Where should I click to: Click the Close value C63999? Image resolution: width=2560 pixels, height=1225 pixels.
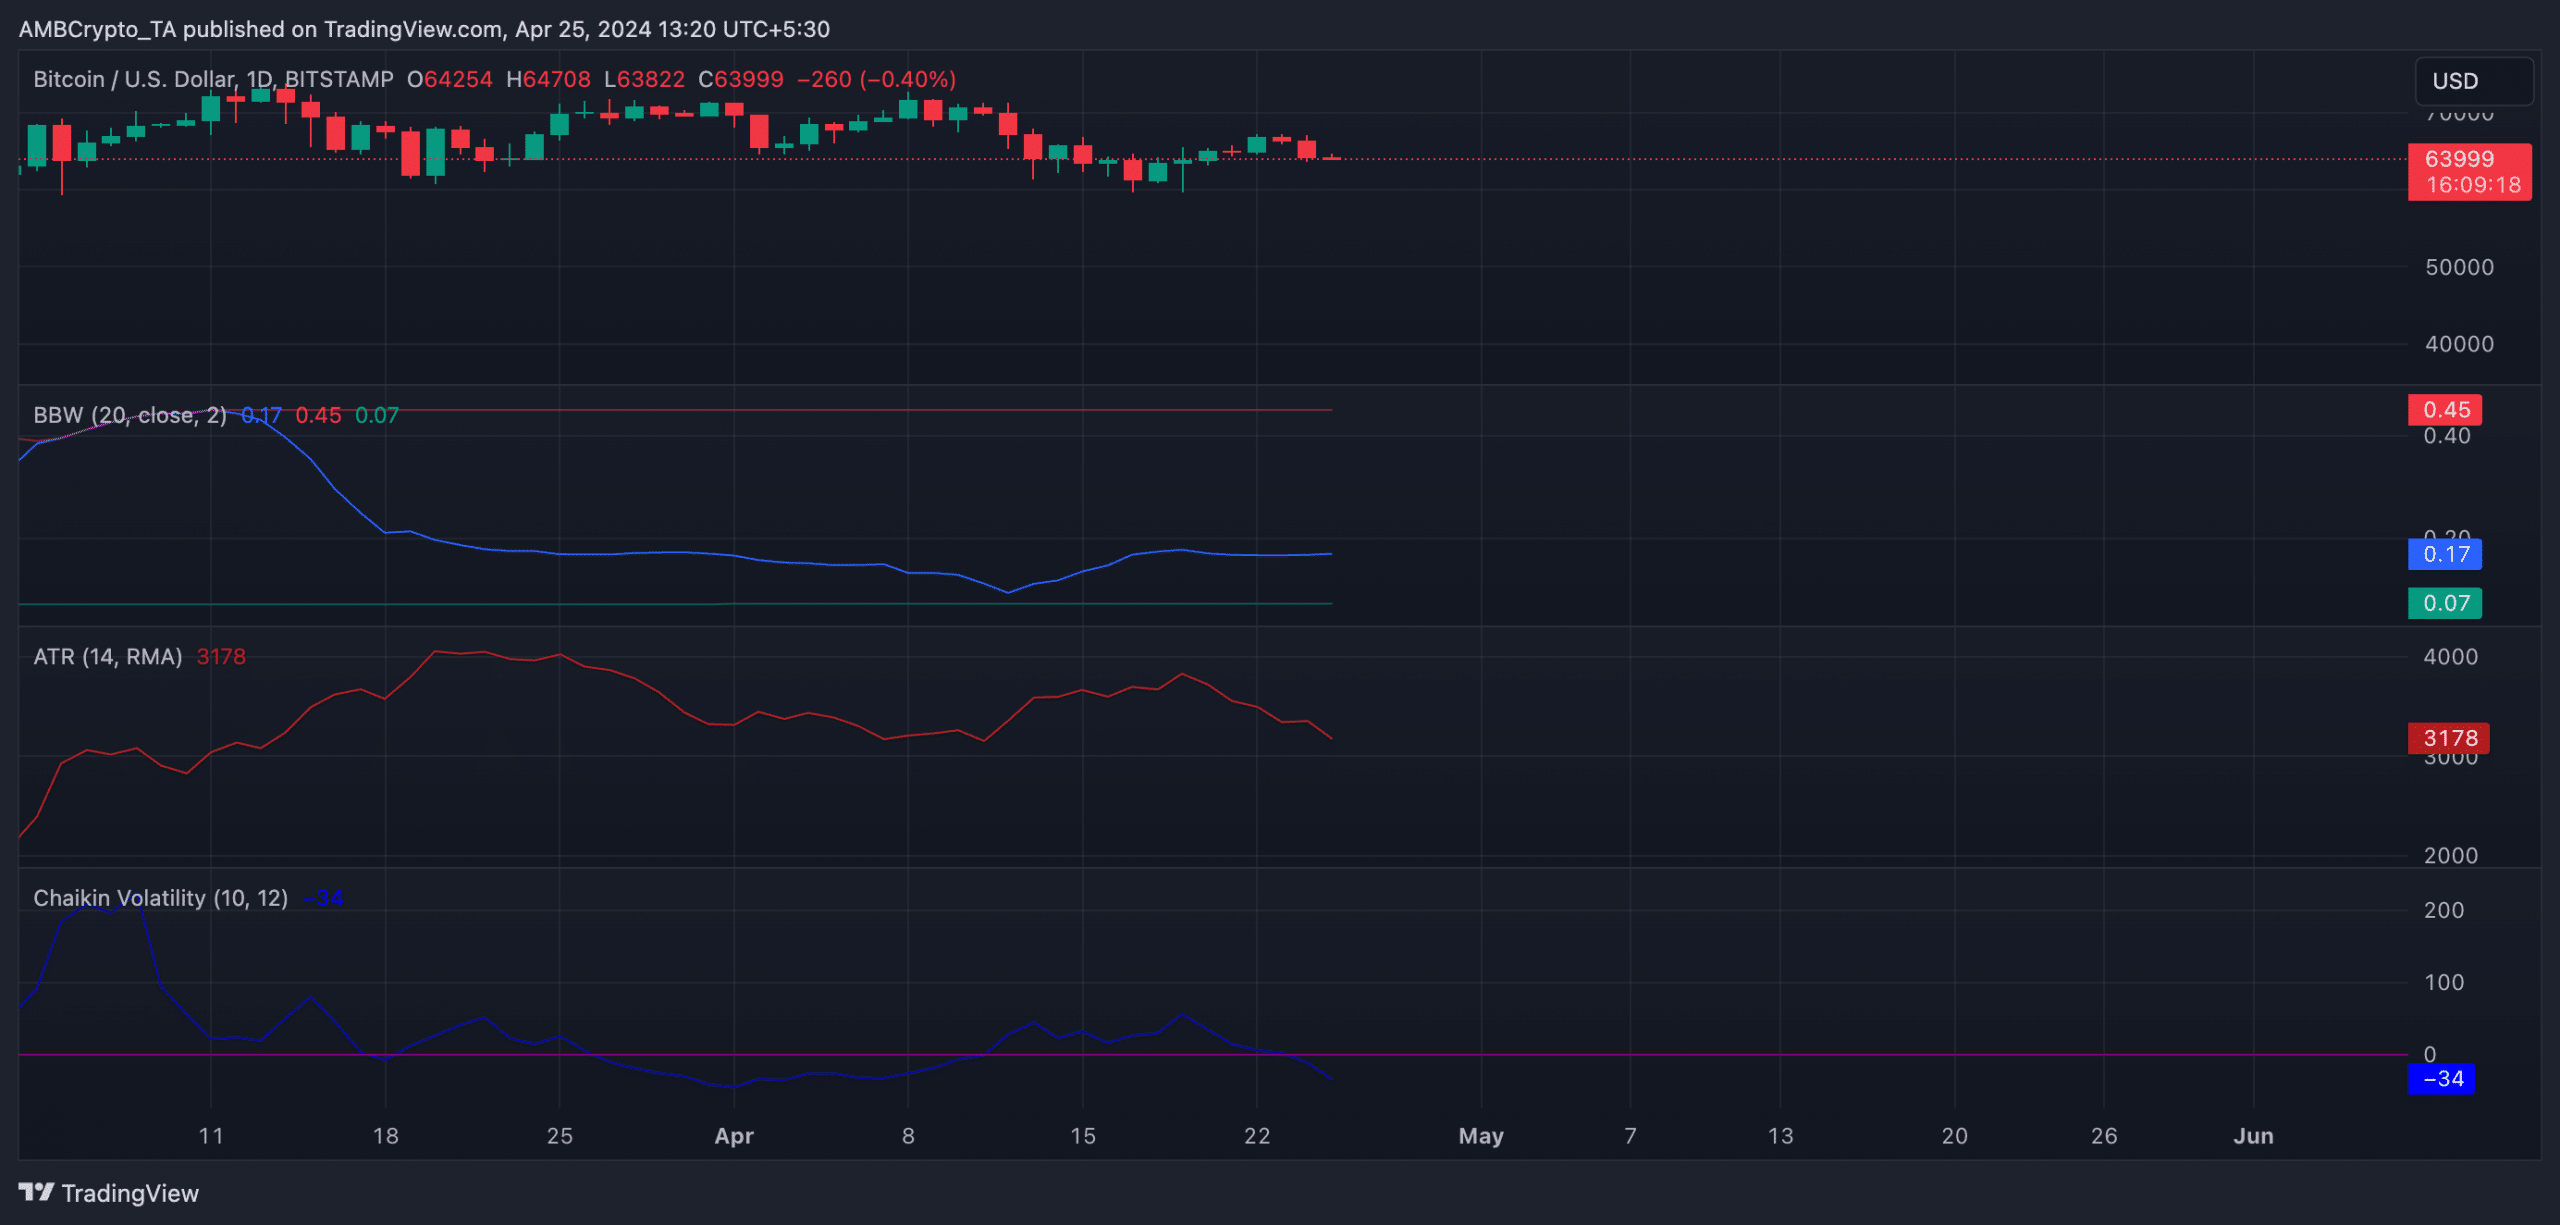741,79
